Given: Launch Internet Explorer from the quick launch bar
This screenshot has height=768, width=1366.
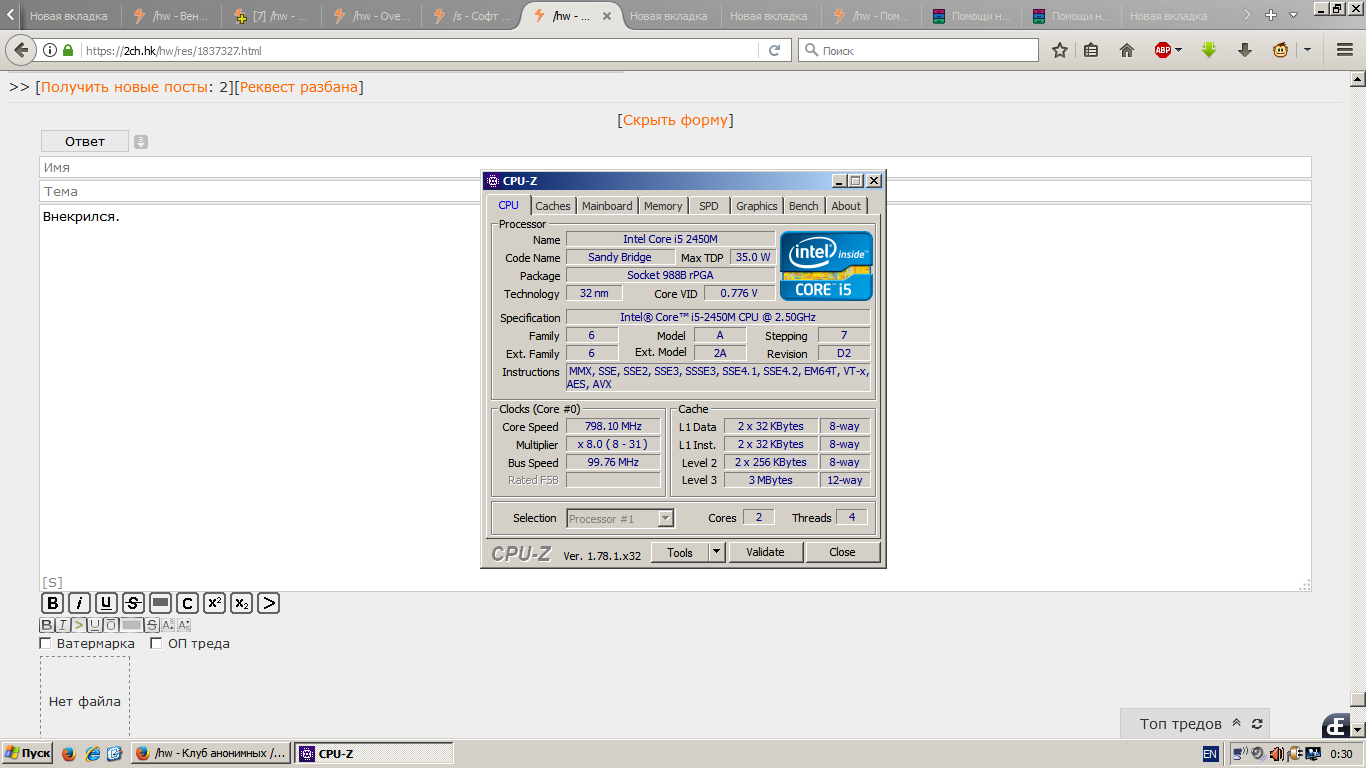Looking at the screenshot, I should [x=92, y=753].
